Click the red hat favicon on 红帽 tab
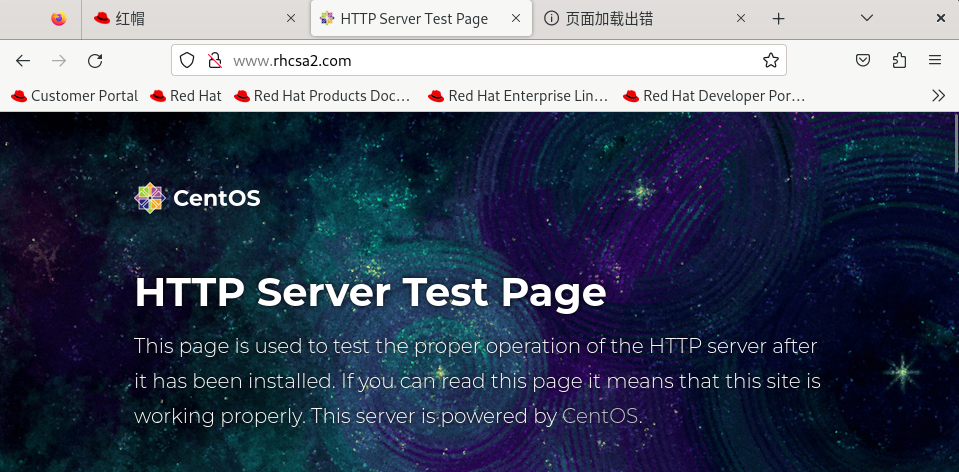The height and width of the screenshot is (472, 959). [102, 19]
